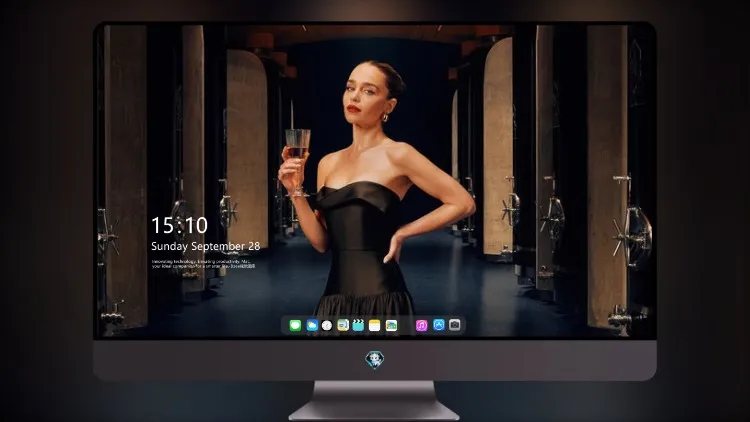Launch the clapperboard video app in the dock
Viewport: 750px width, 422px height.
tap(358, 325)
